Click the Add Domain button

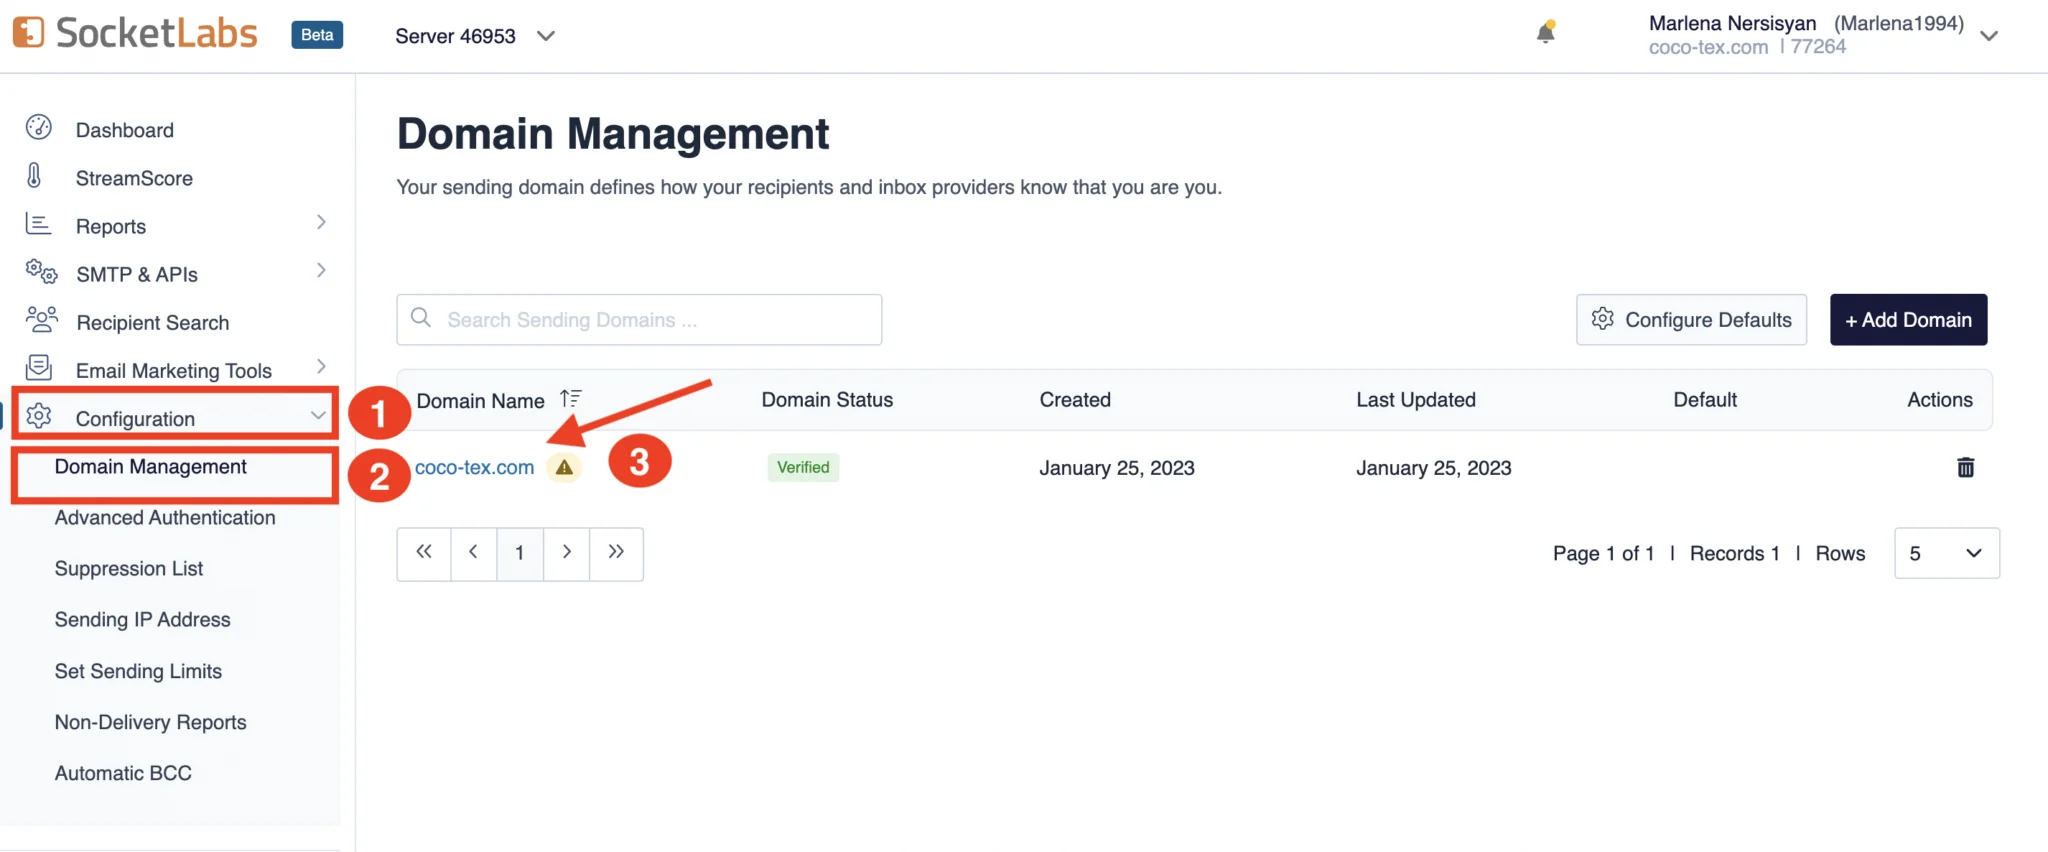click(x=1908, y=320)
